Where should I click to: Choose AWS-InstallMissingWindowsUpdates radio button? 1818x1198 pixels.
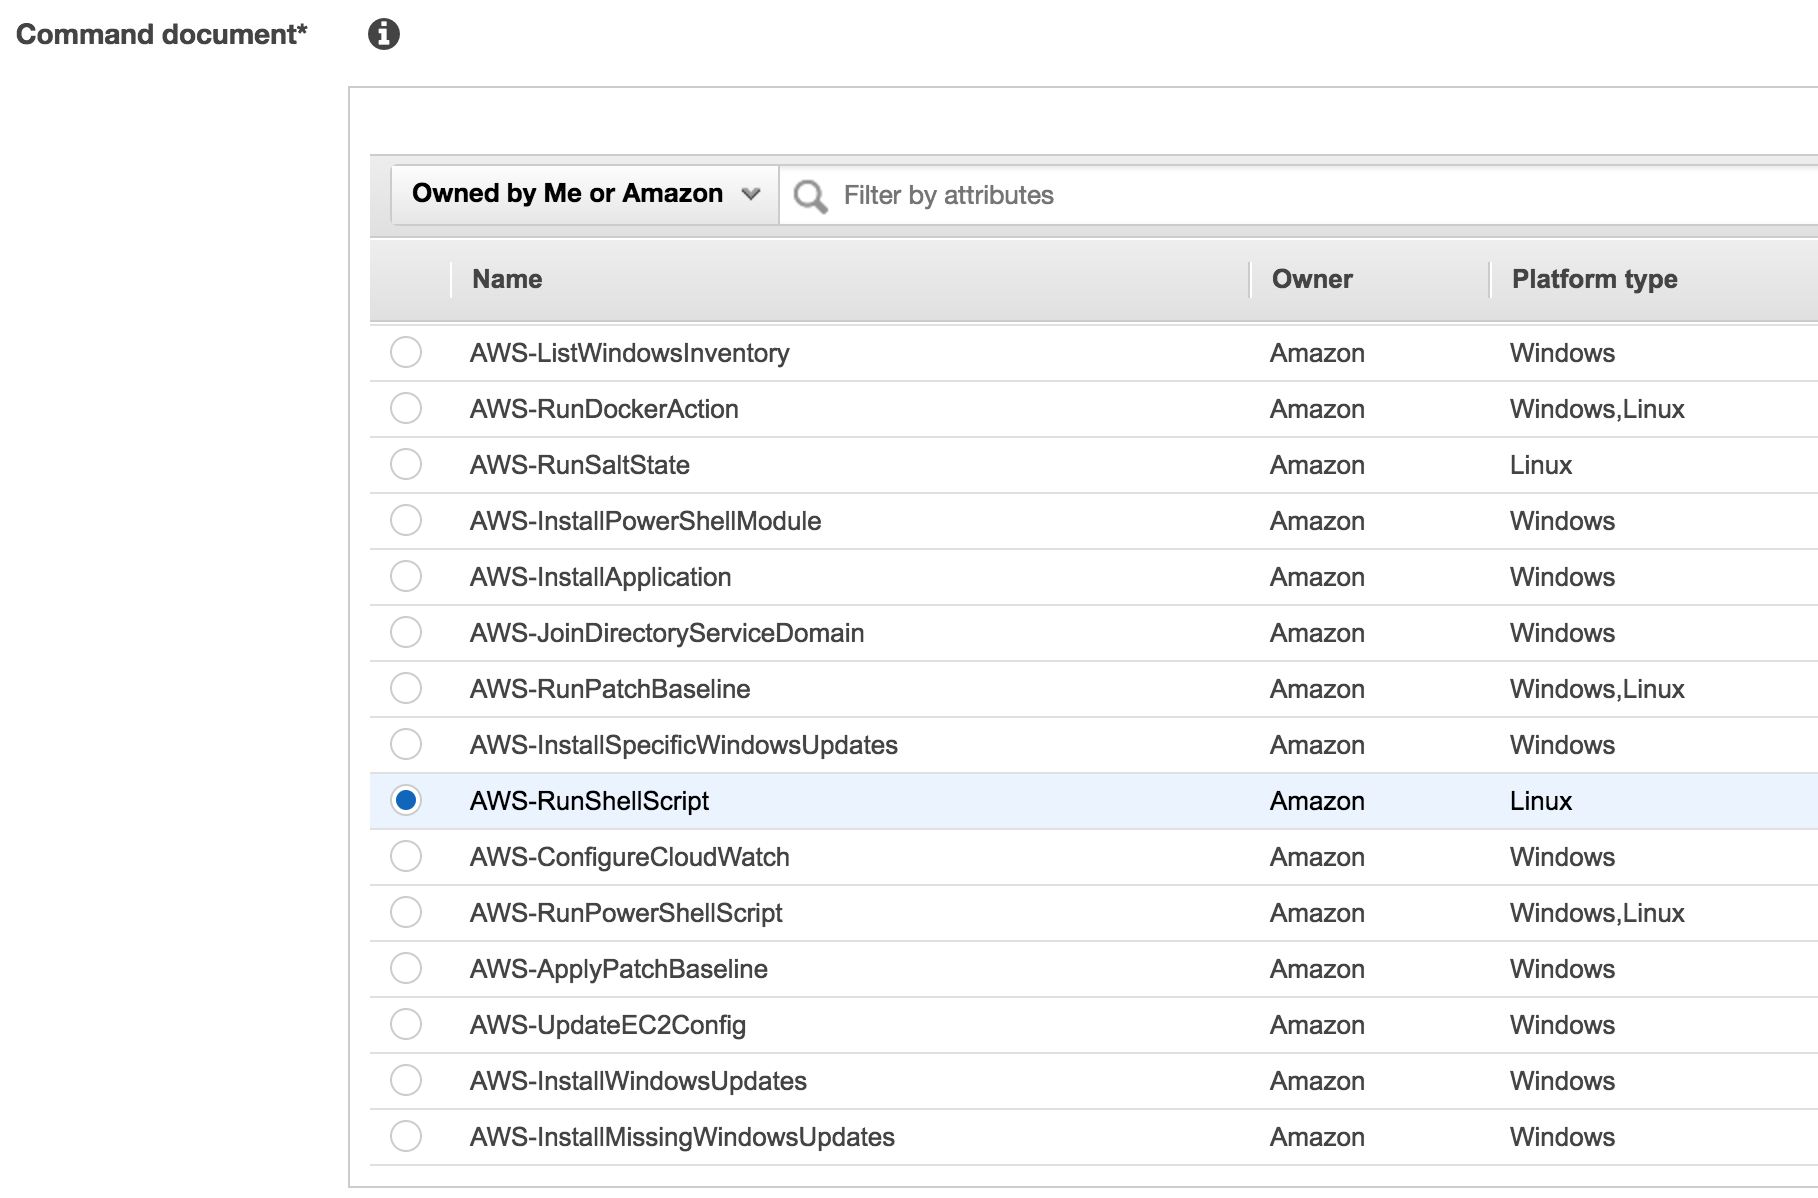[x=406, y=1136]
